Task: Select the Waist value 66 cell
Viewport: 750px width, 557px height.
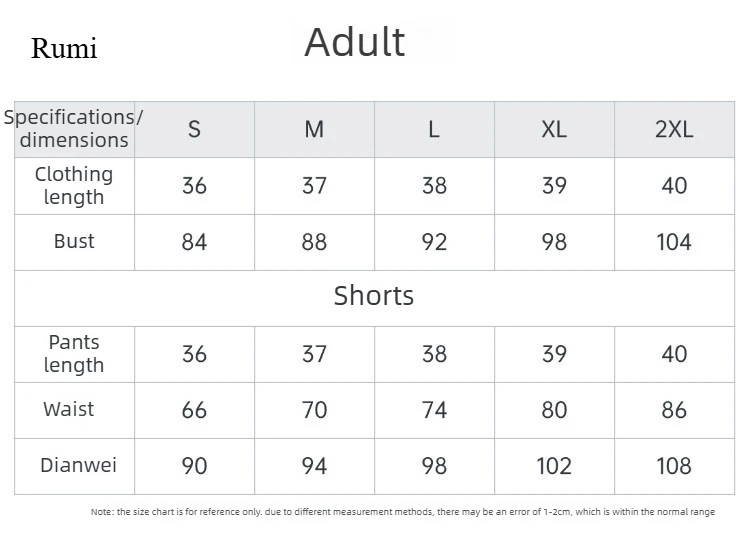Action: [194, 410]
